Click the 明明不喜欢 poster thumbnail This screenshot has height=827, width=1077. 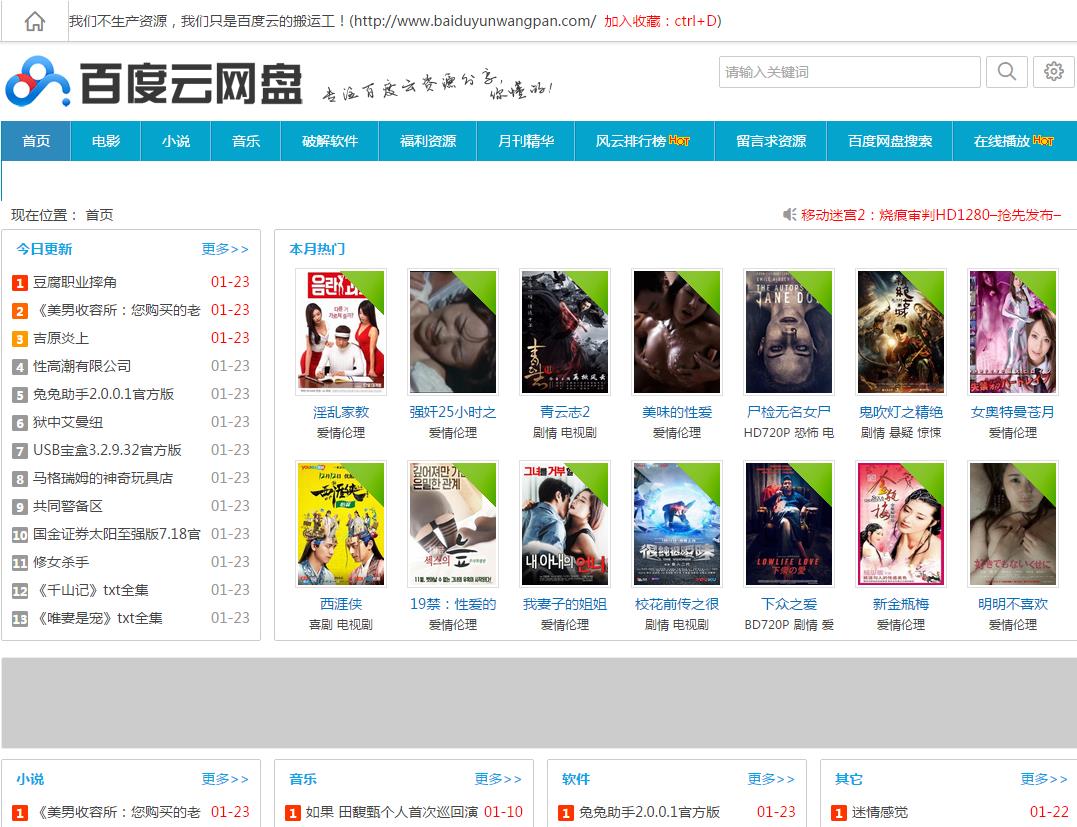pyautogui.click(x=1012, y=524)
